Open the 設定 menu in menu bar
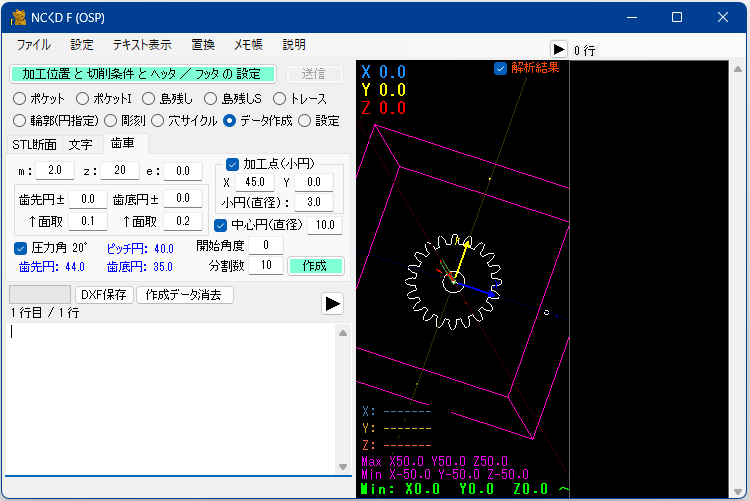Image resolution: width=750 pixels, height=501 pixels. tap(82, 45)
